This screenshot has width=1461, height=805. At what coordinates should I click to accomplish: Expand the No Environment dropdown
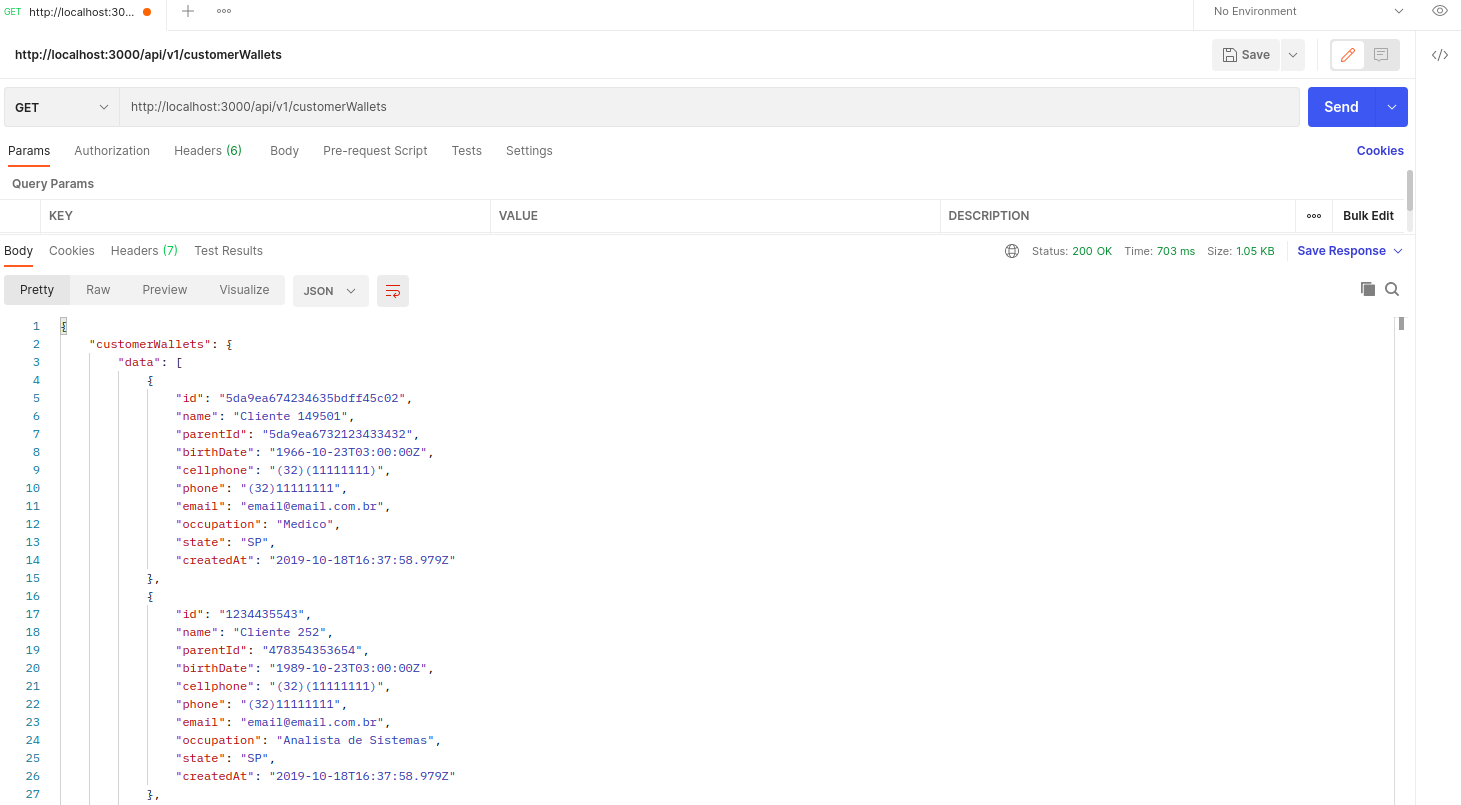[1308, 11]
